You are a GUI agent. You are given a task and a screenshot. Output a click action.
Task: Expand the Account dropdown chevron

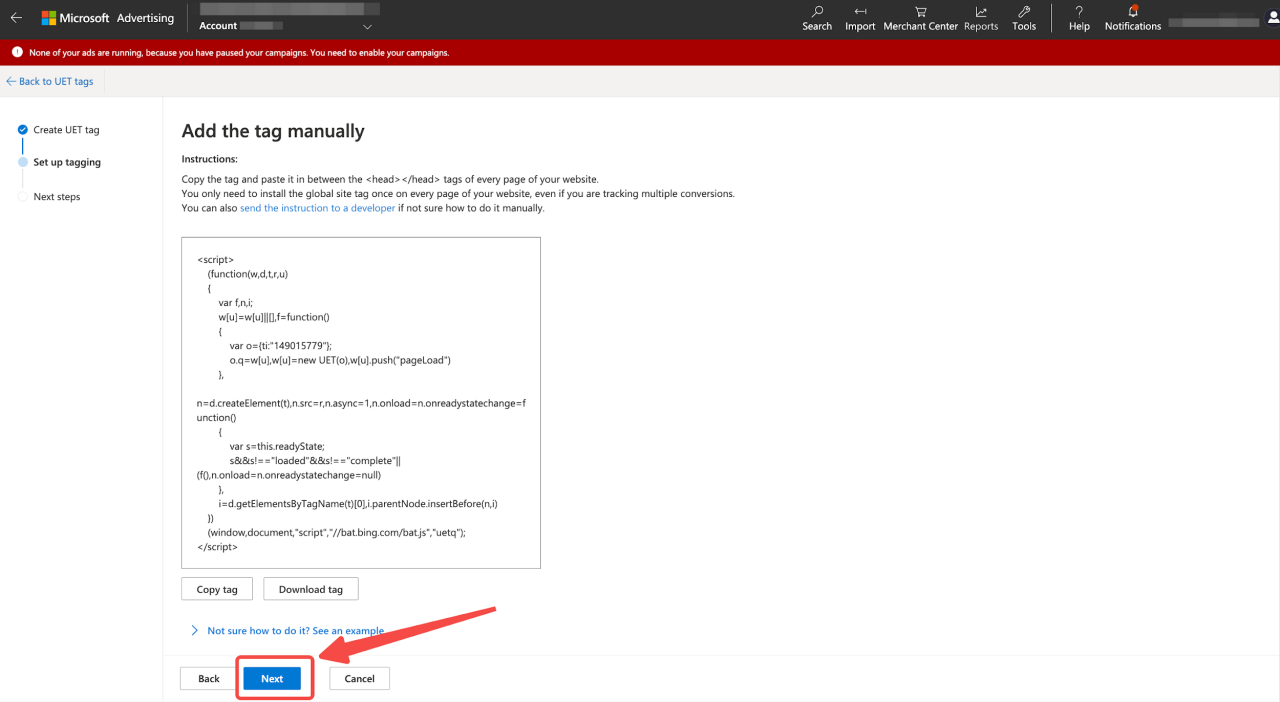367,26
